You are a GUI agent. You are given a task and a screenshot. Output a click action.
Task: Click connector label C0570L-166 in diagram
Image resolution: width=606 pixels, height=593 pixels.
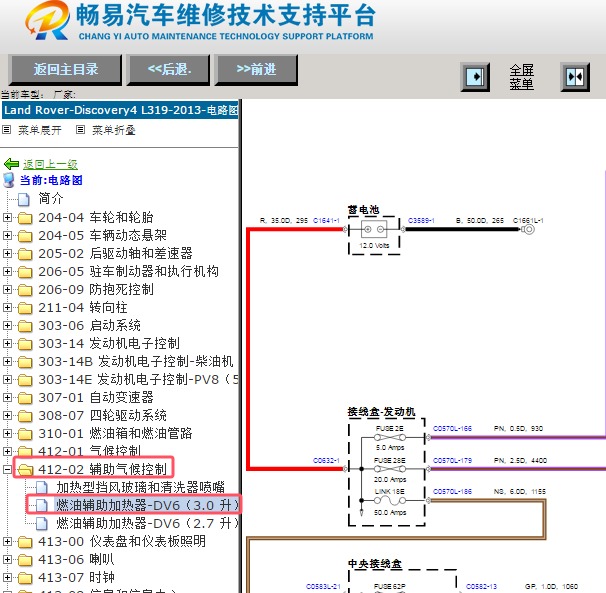click(452, 428)
